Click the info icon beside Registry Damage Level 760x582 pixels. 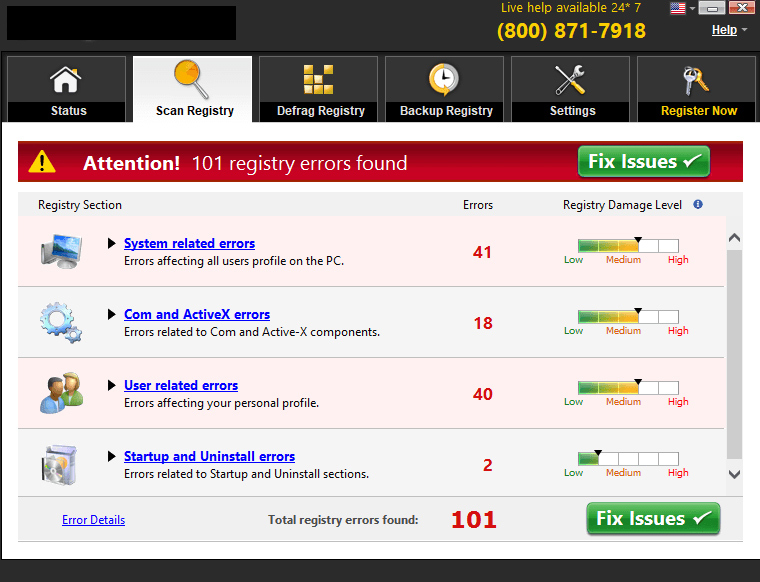698,205
